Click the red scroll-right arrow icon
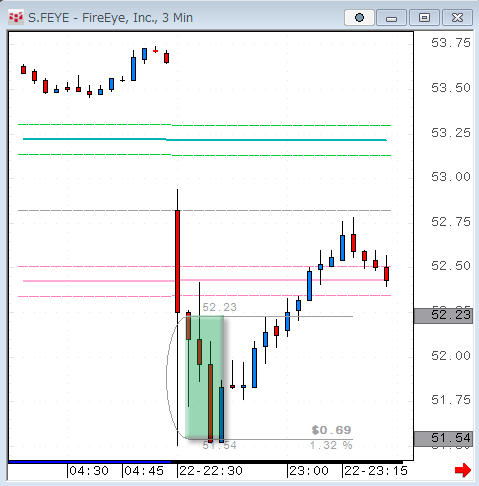Image resolution: width=479 pixels, height=486 pixels. coord(463,470)
